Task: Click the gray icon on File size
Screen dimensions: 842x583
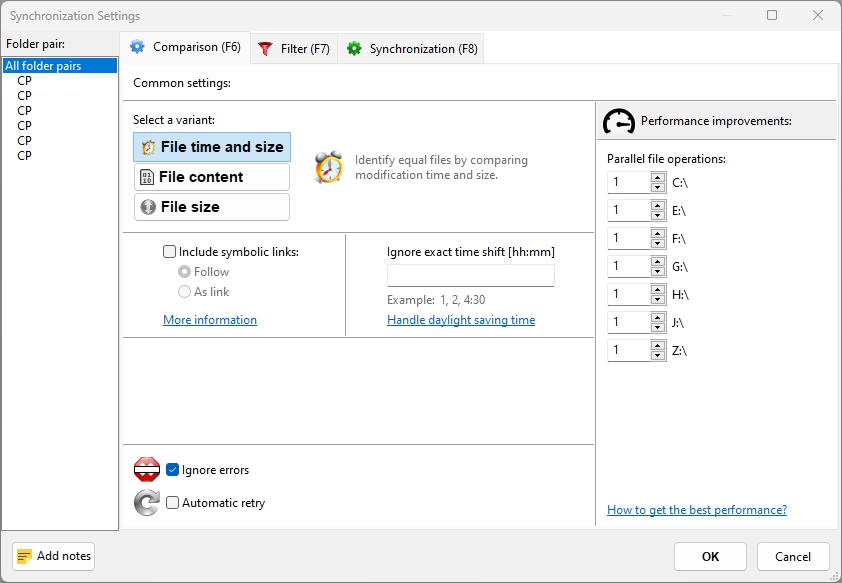Action: click(x=148, y=207)
